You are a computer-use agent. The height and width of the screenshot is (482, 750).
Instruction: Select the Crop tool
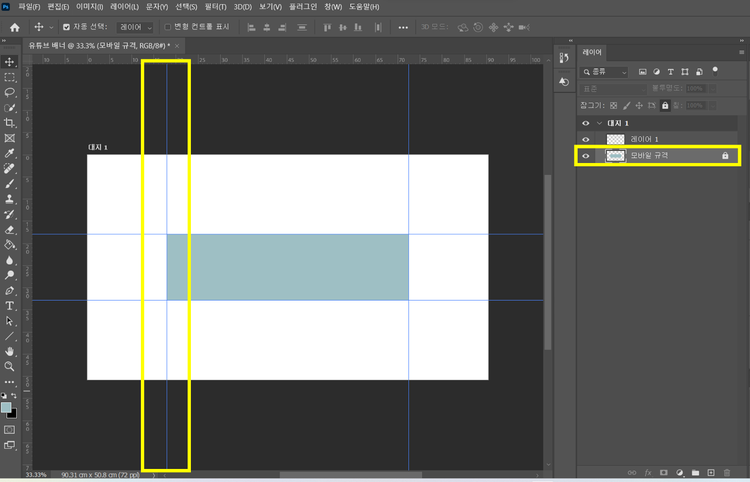(x=10, y=123)
